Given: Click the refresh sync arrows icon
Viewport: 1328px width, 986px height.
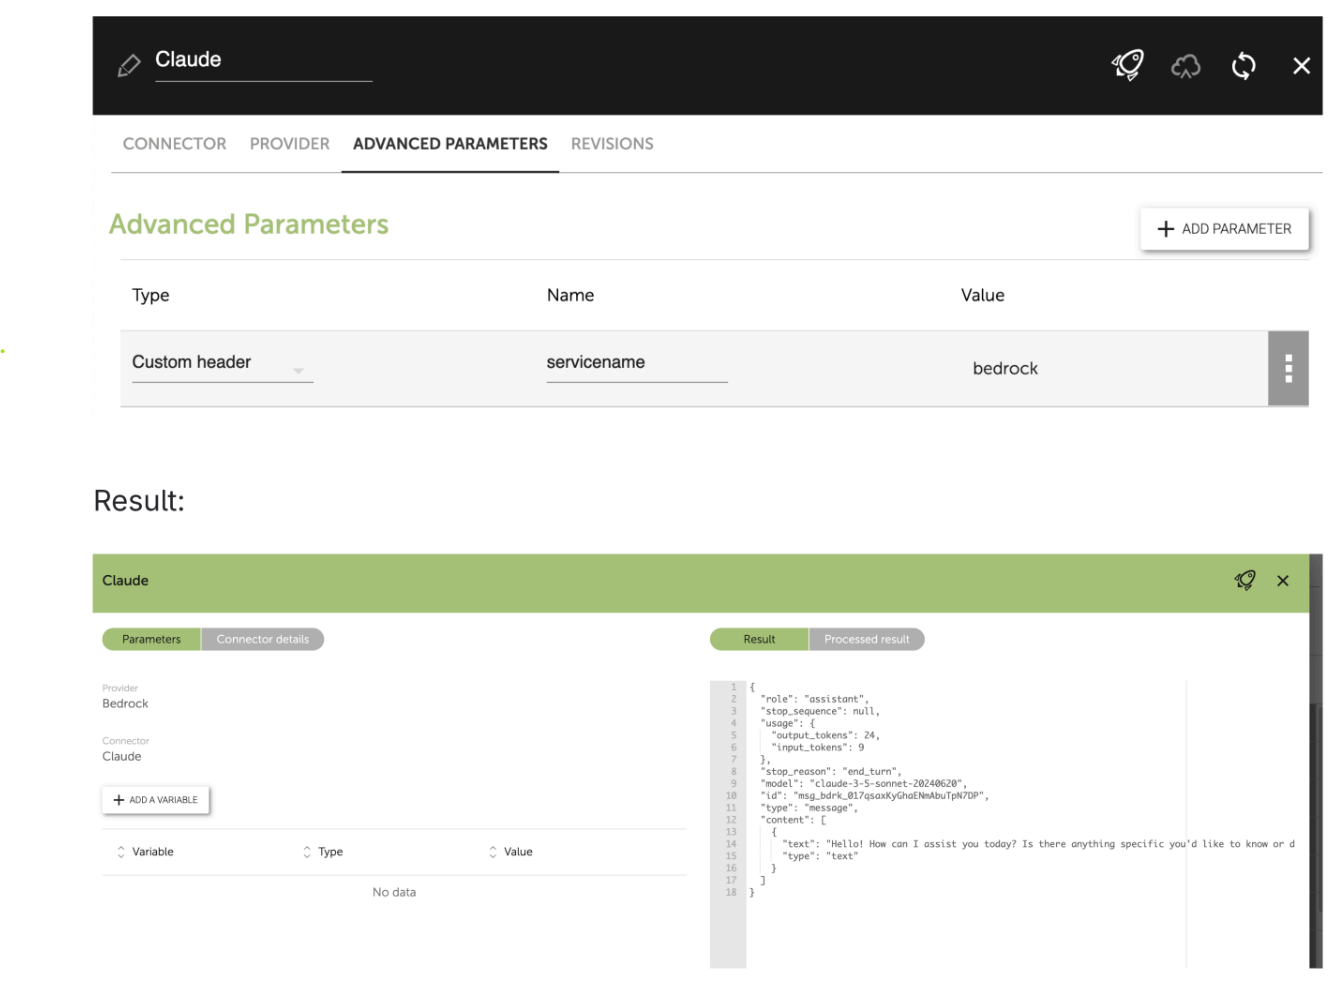Looking at the screenshot, I should click(1243, 66).
